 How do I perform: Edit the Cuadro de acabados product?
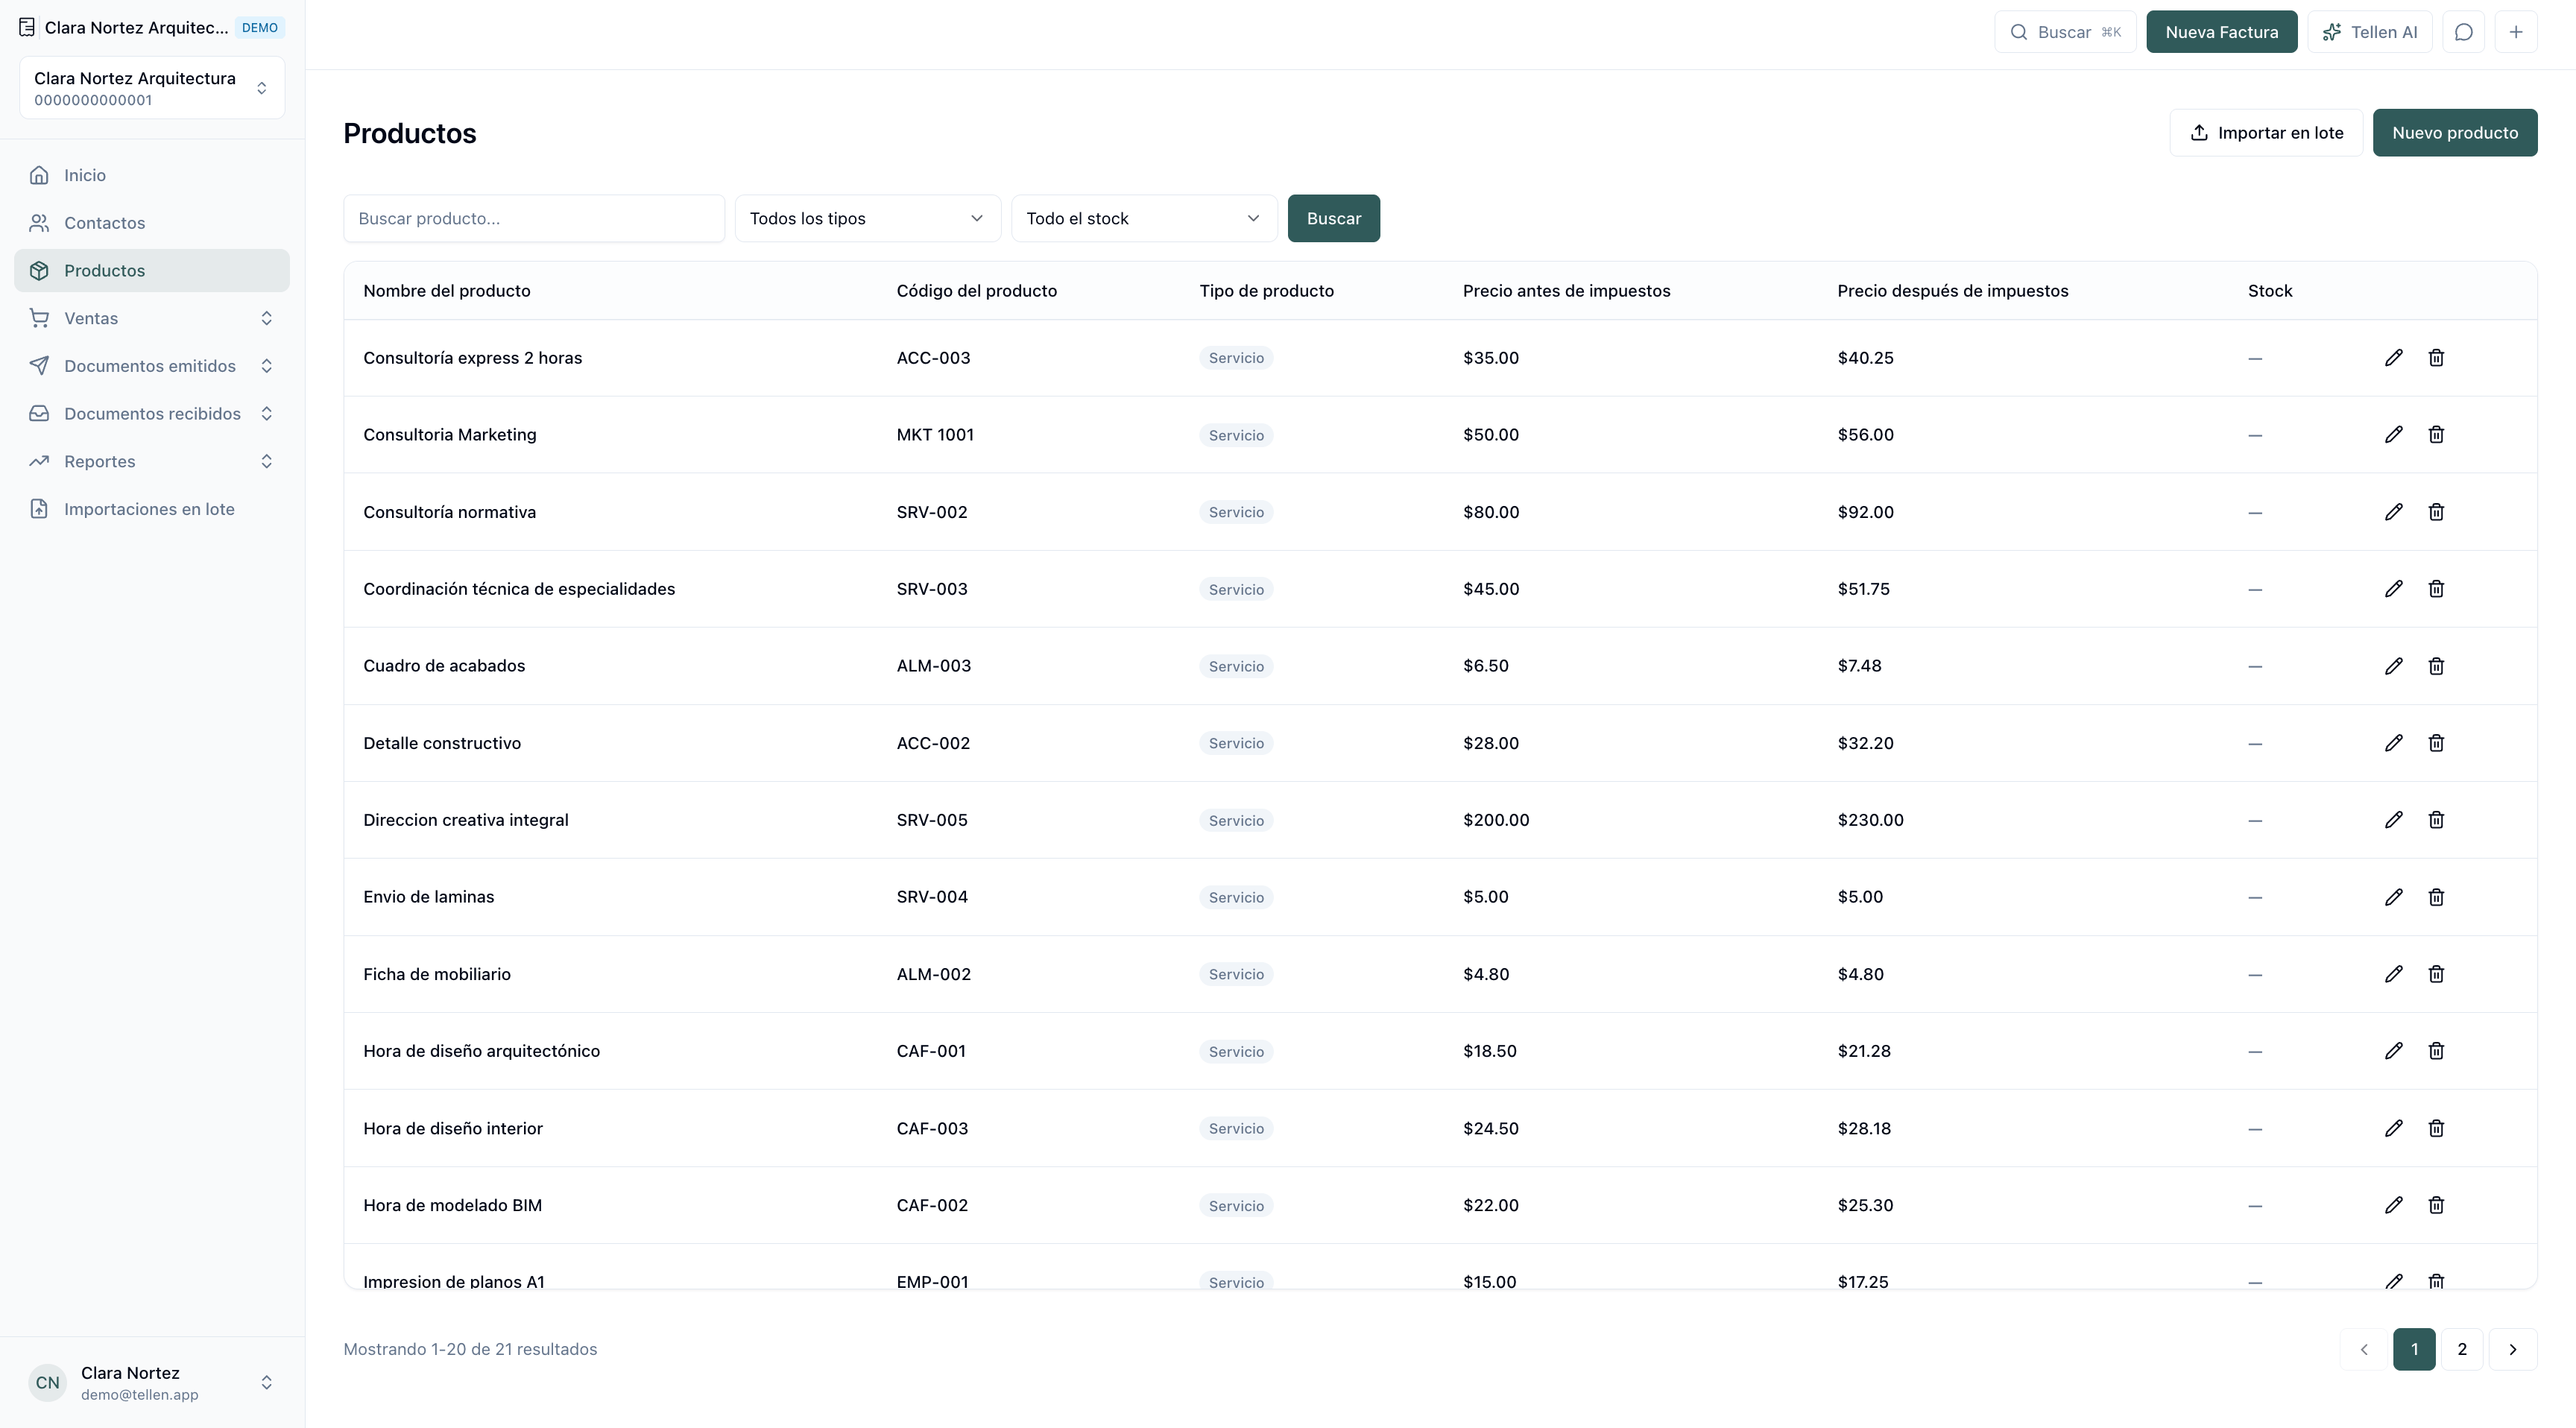2393,666
